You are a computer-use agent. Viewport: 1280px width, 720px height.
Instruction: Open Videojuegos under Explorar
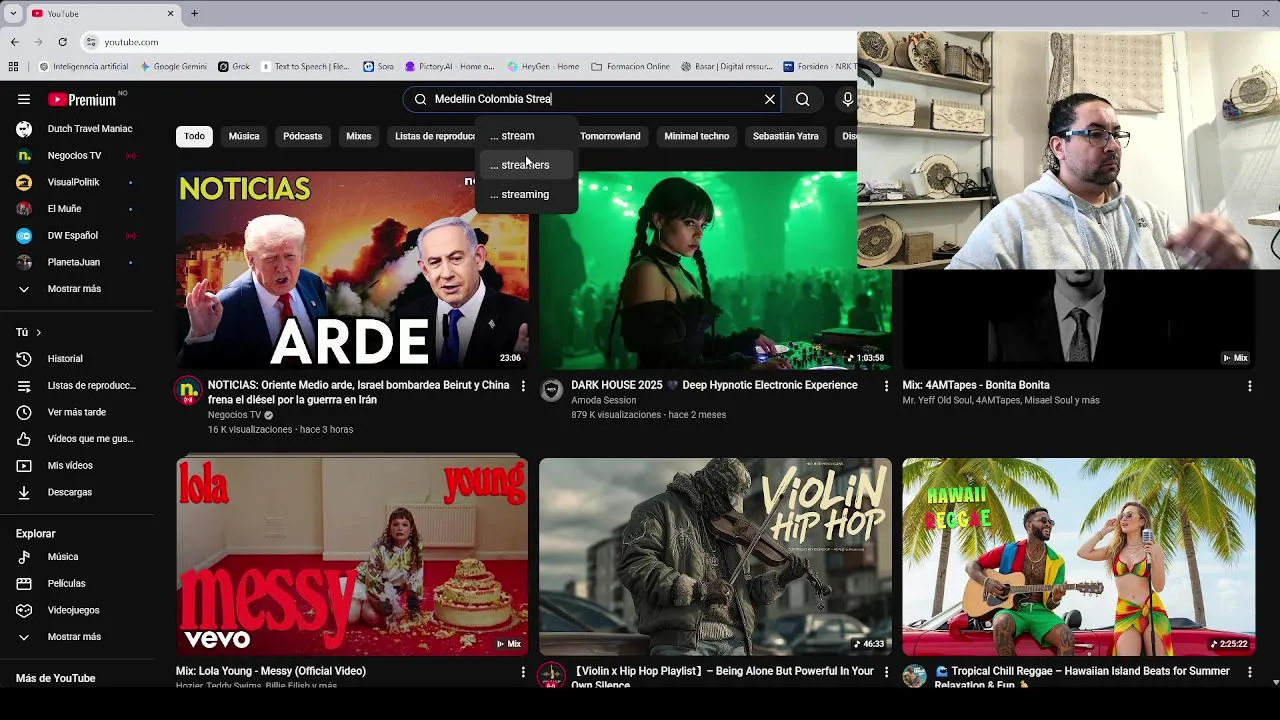click(x=76, y=610)
